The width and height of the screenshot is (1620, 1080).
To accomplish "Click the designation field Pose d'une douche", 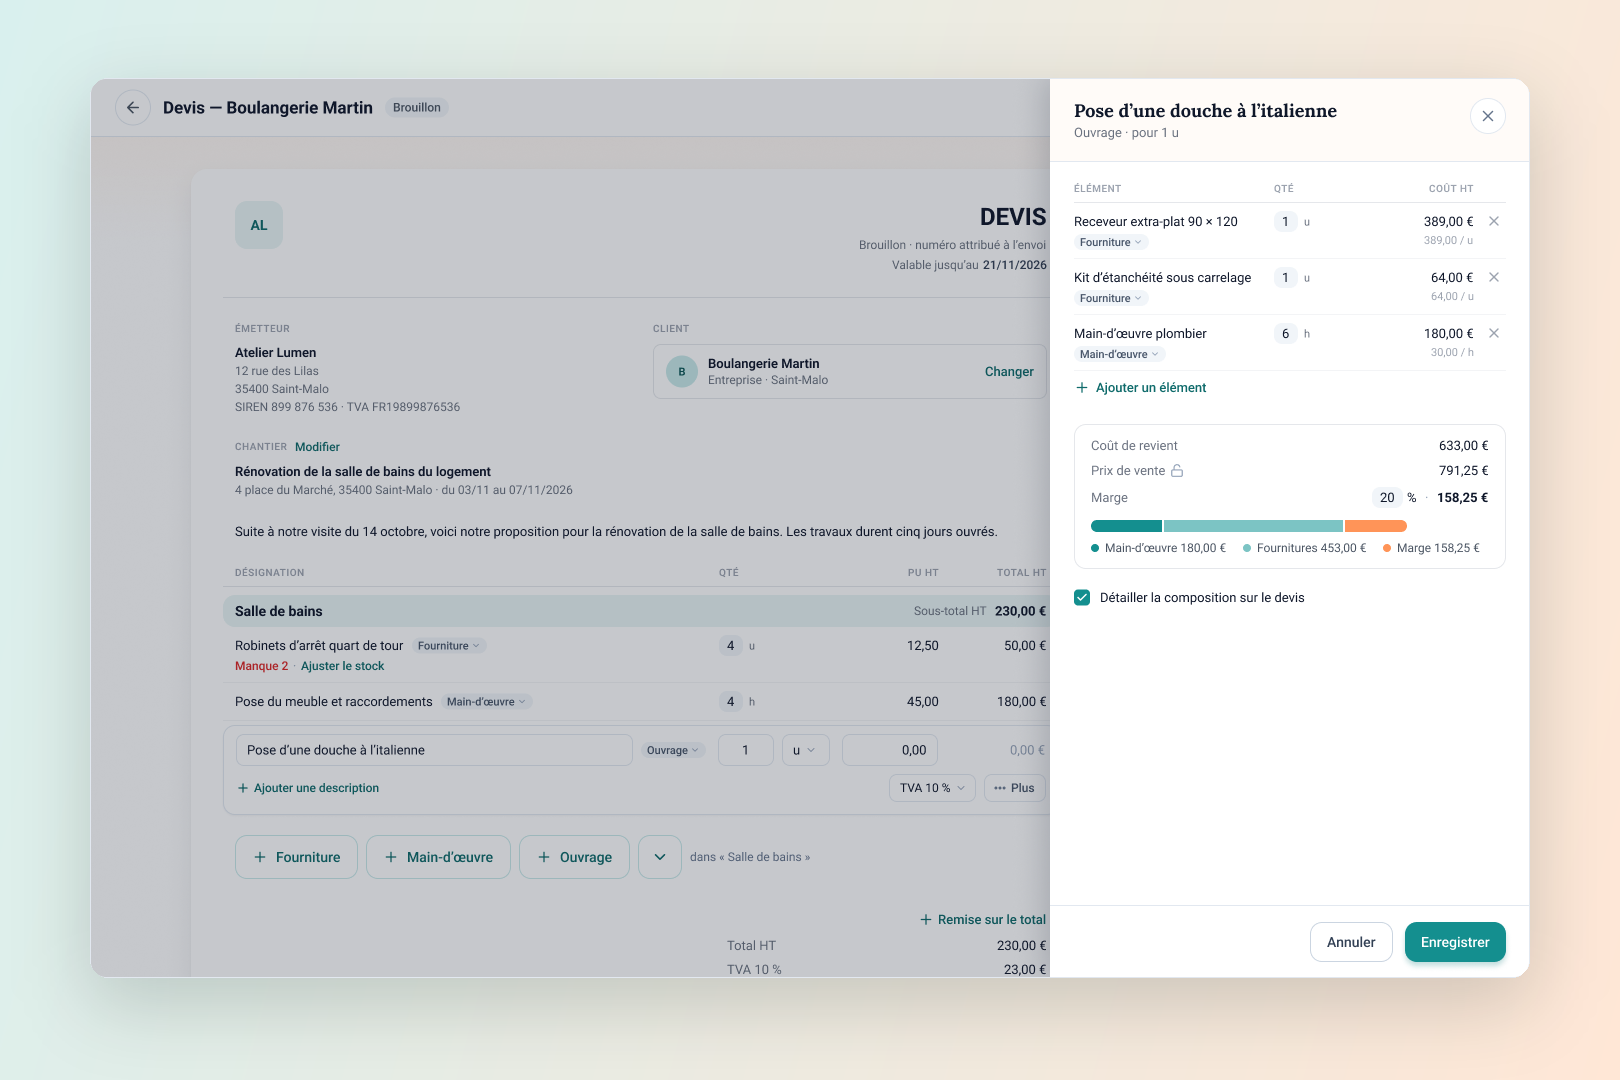I will coord(434,750).
